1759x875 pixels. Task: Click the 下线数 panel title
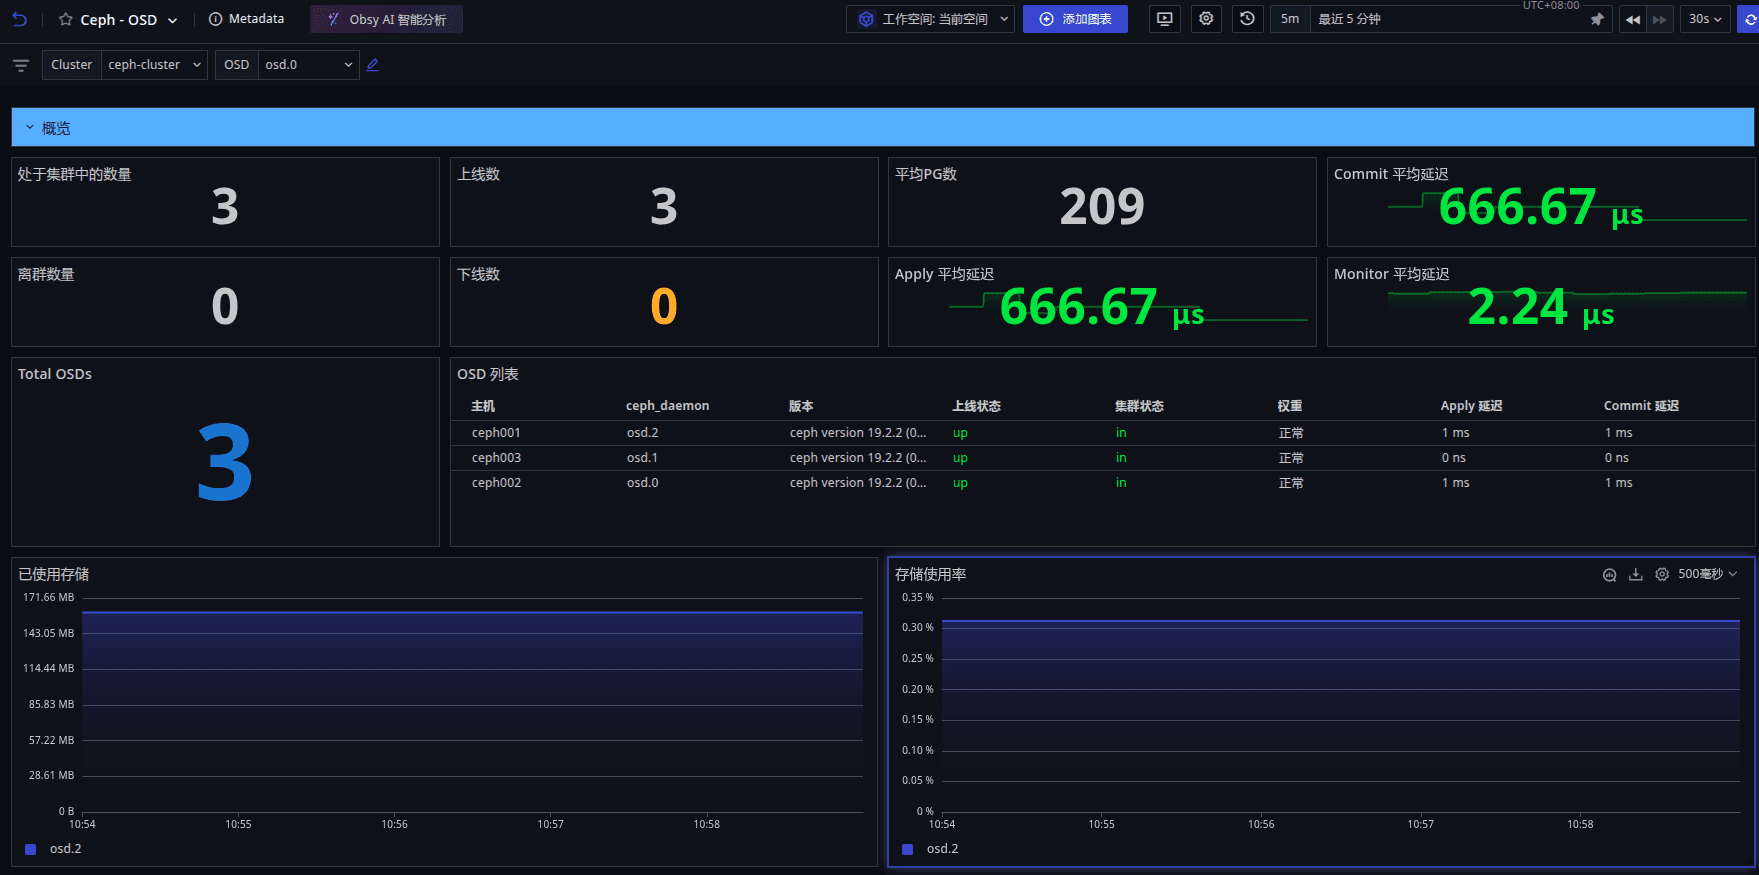(x=478, y=274)
